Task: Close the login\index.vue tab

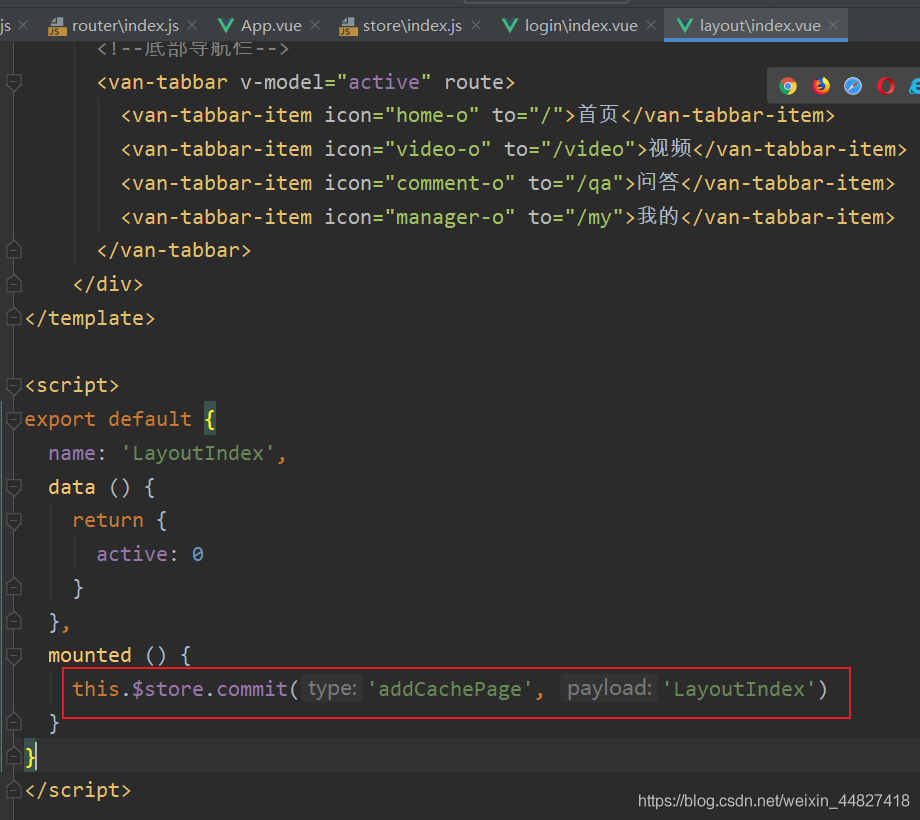Action: pos(651,25)
